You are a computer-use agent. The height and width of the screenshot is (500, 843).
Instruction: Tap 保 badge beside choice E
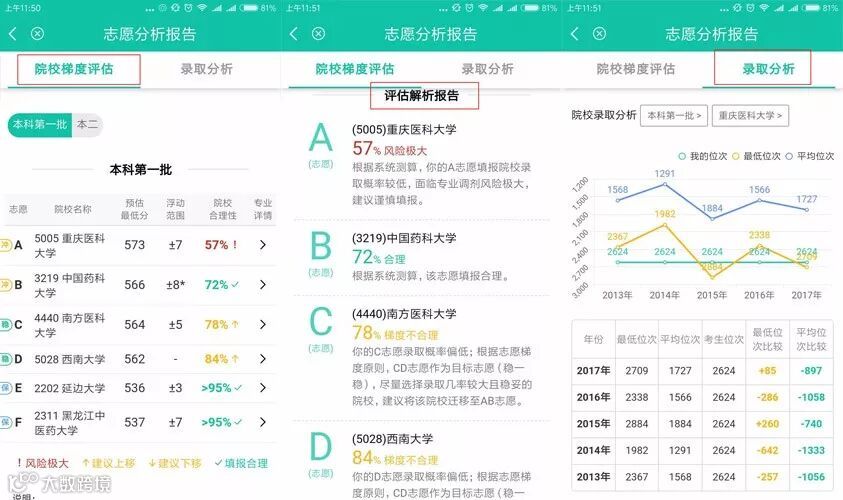(6, 388)
